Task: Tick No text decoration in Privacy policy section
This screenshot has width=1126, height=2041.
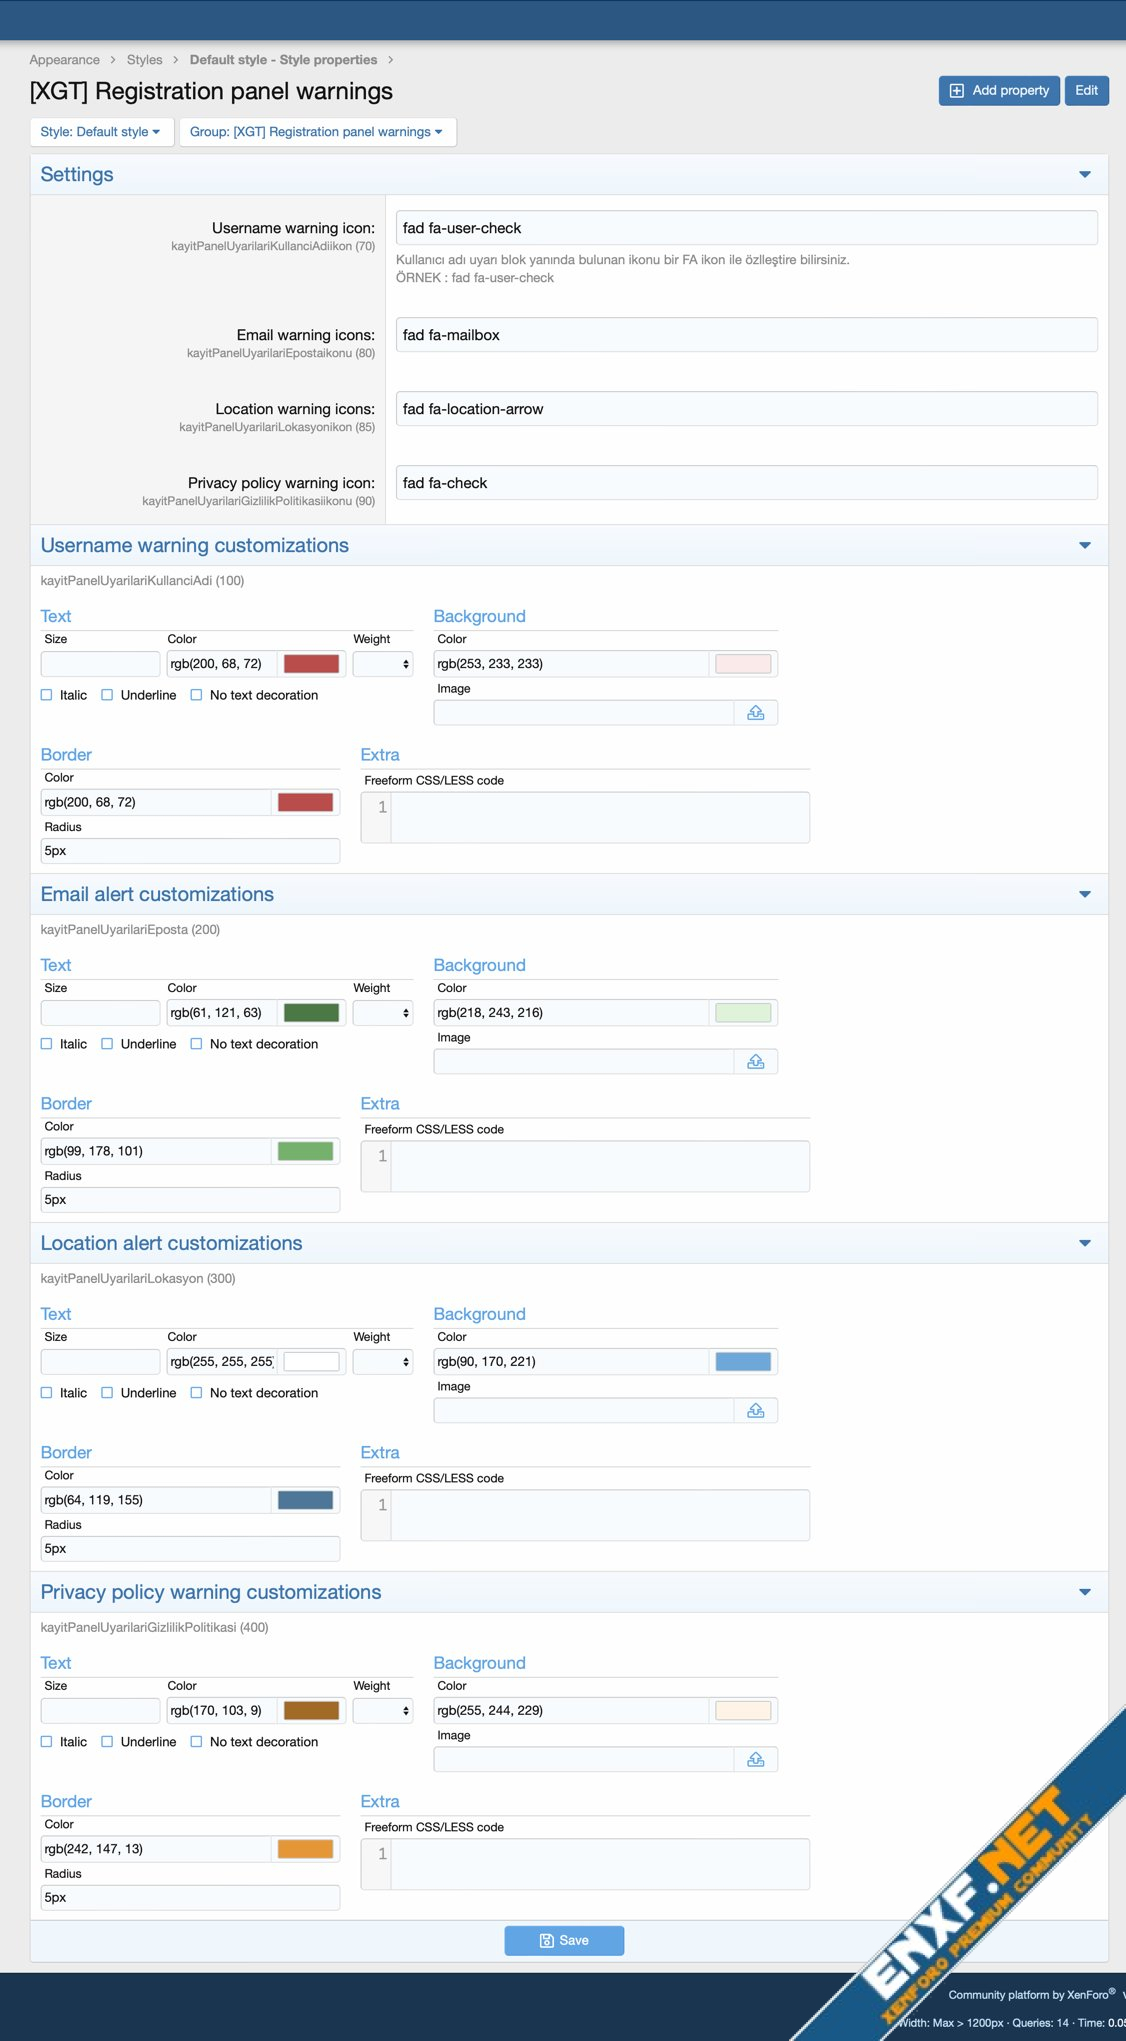Action: tap(197, 1742)
